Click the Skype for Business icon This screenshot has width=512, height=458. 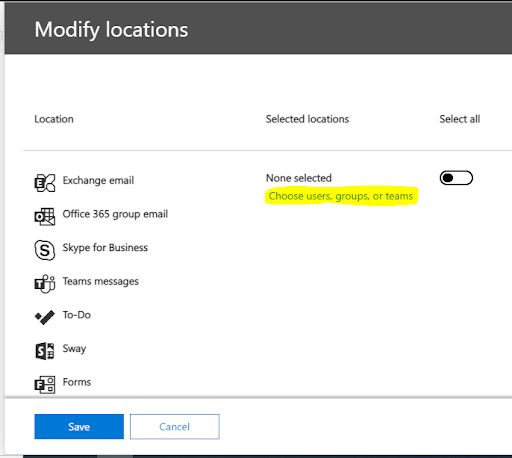pos(45,250)
